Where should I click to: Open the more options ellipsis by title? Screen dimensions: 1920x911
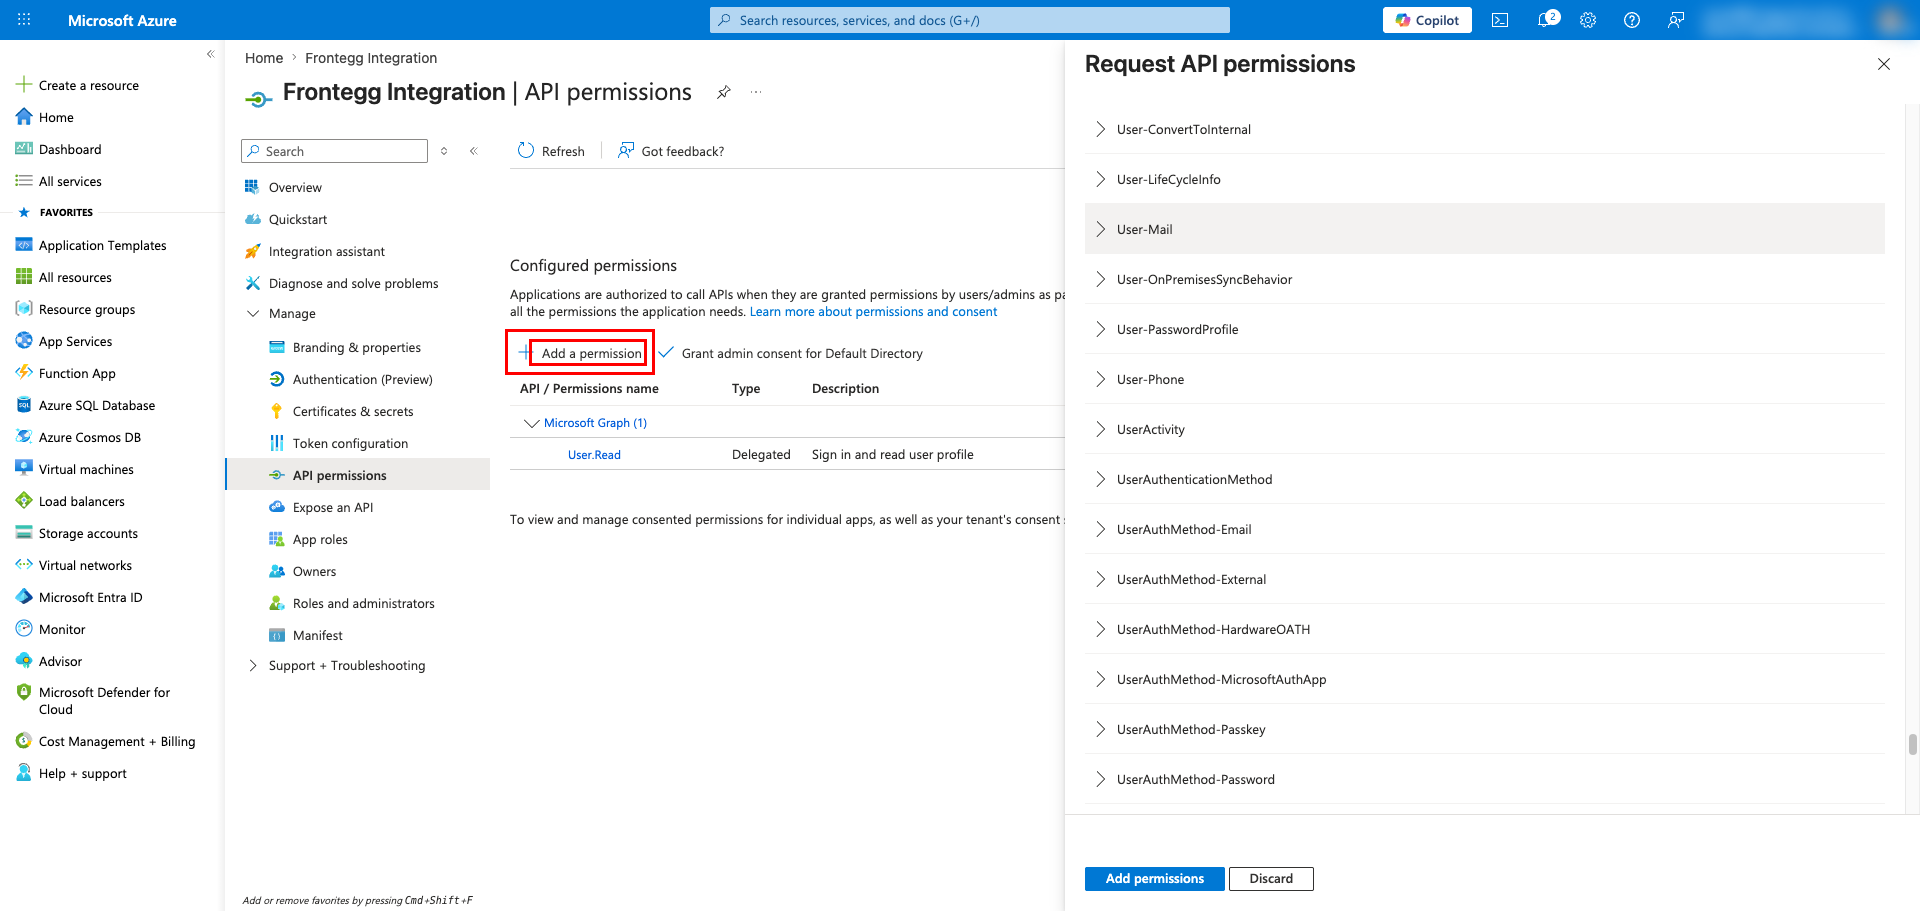pyautogui.click(x=756, y=92)
